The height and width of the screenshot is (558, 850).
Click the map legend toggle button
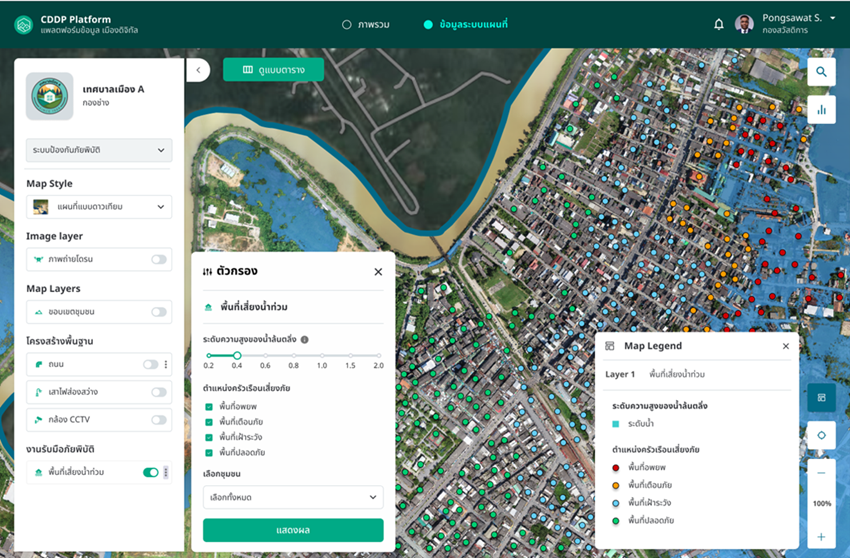click(x=821, y=397)
